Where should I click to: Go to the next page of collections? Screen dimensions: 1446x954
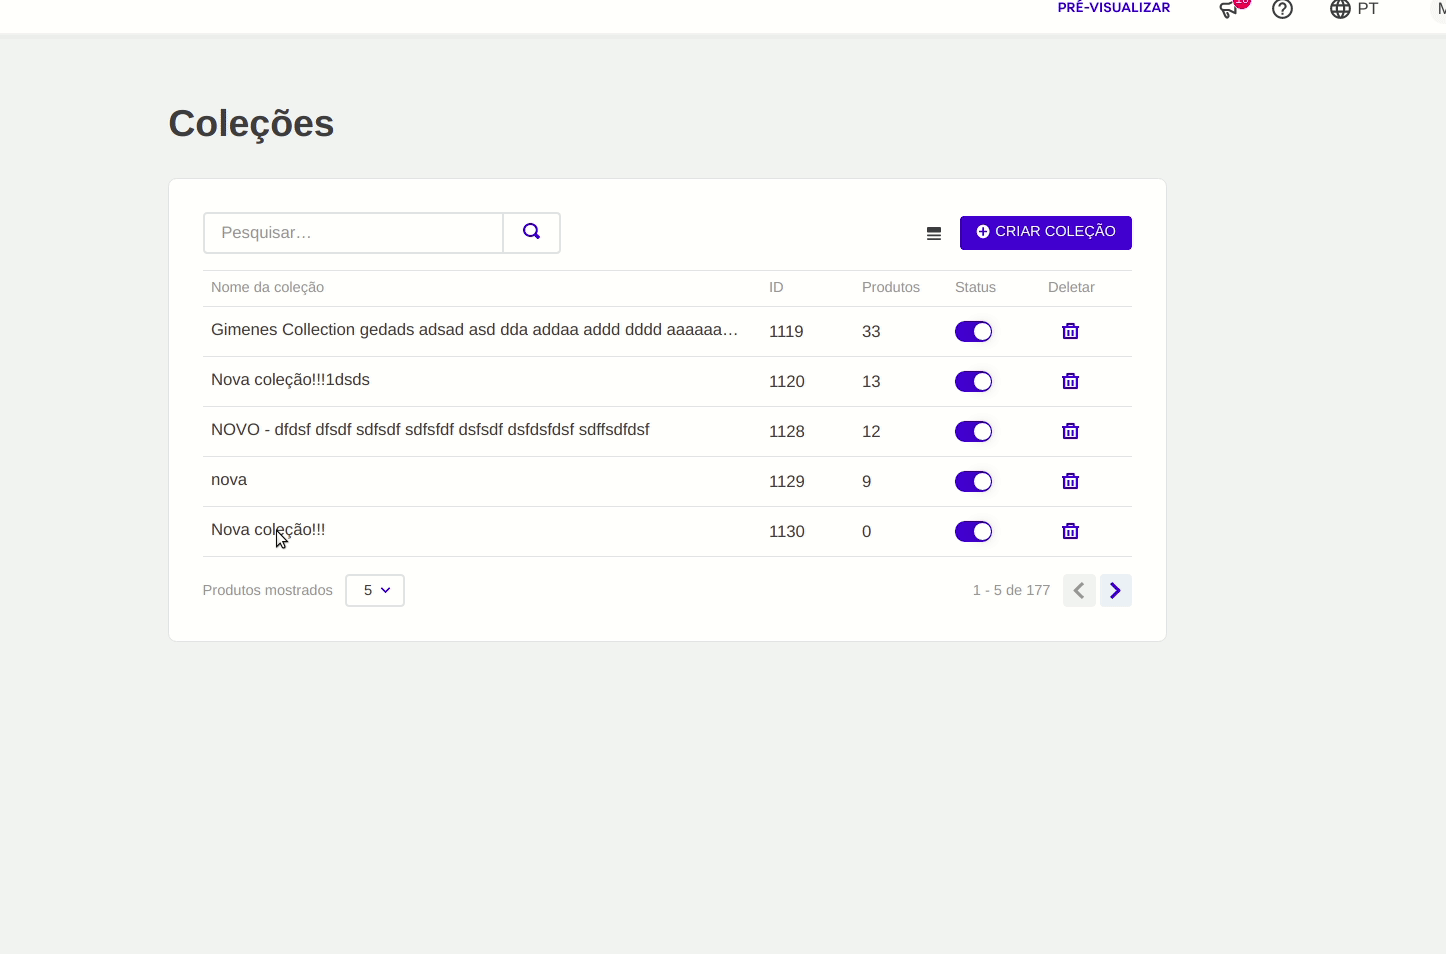[x=1116, y=591]
